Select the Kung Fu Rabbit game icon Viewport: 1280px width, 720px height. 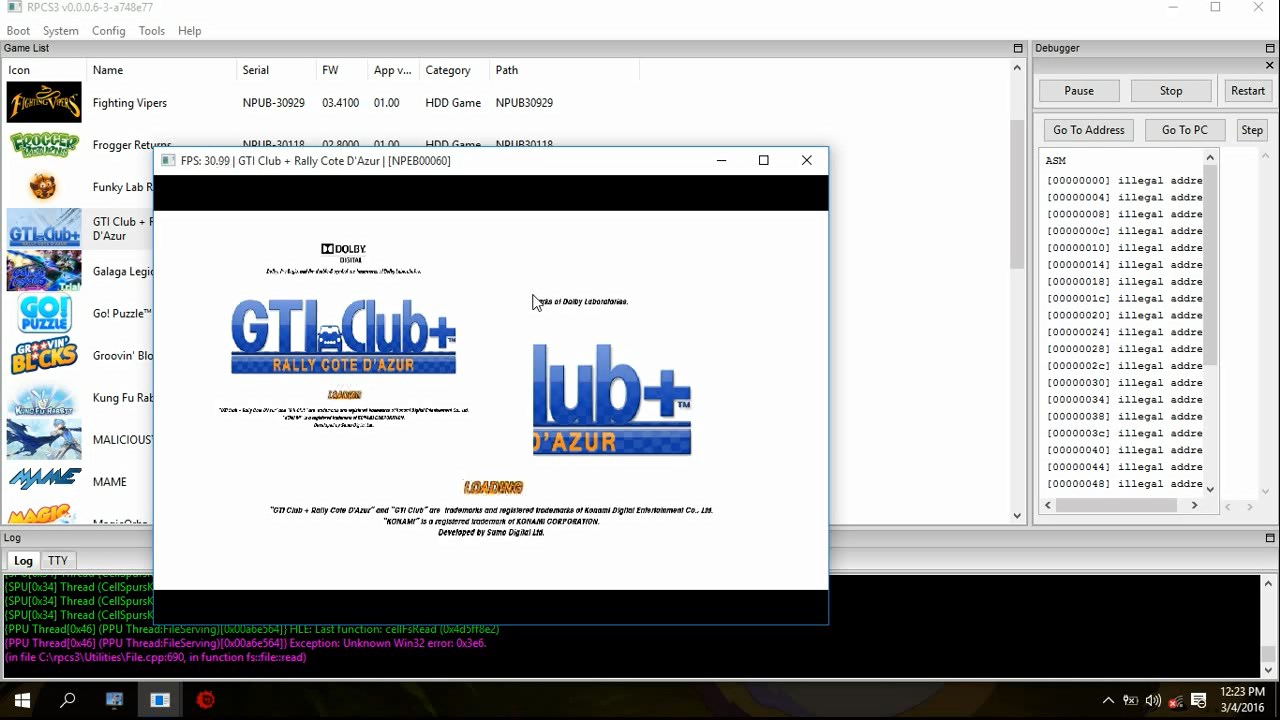pyautogui.click(x=44, y=398)
